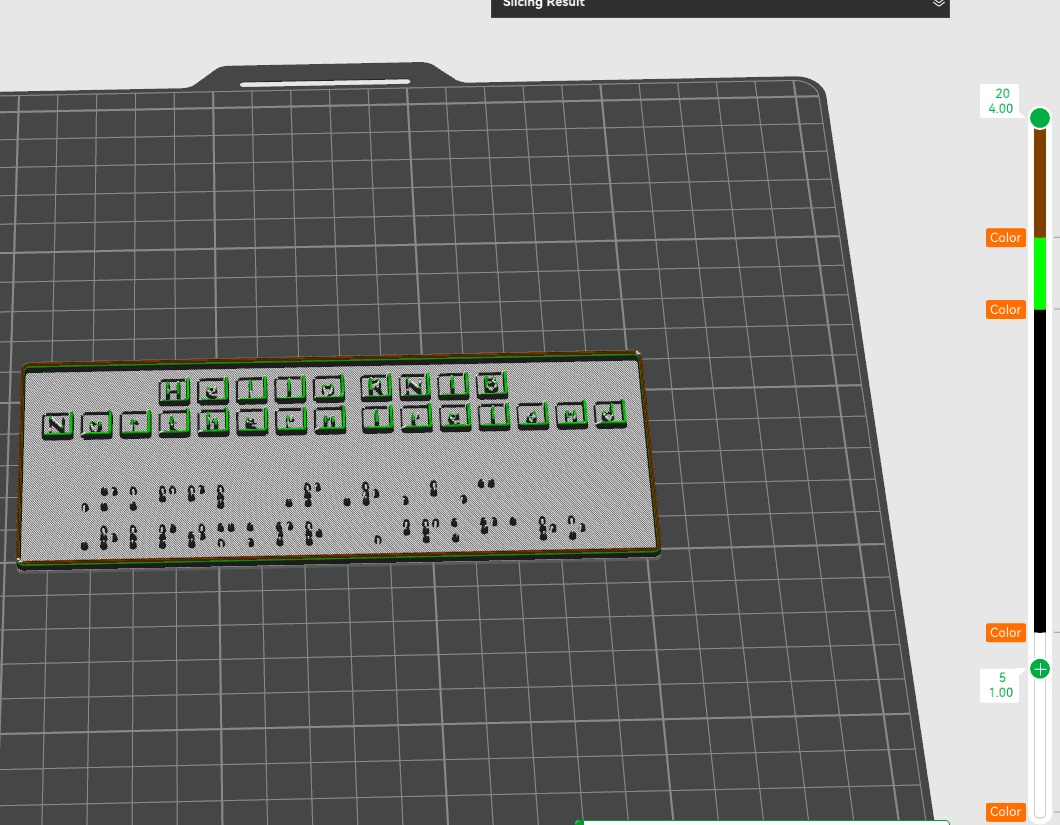Click the letter B tile ending the first row
The width and height of the screenshot is (1060, 825).
pos(489,383)
